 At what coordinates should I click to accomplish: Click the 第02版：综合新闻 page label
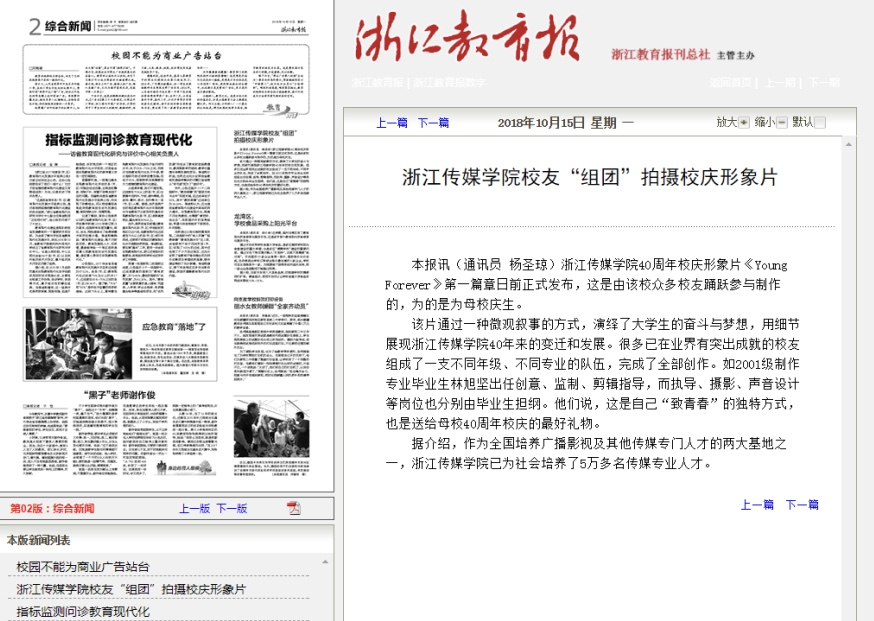[x=52, y=508]
